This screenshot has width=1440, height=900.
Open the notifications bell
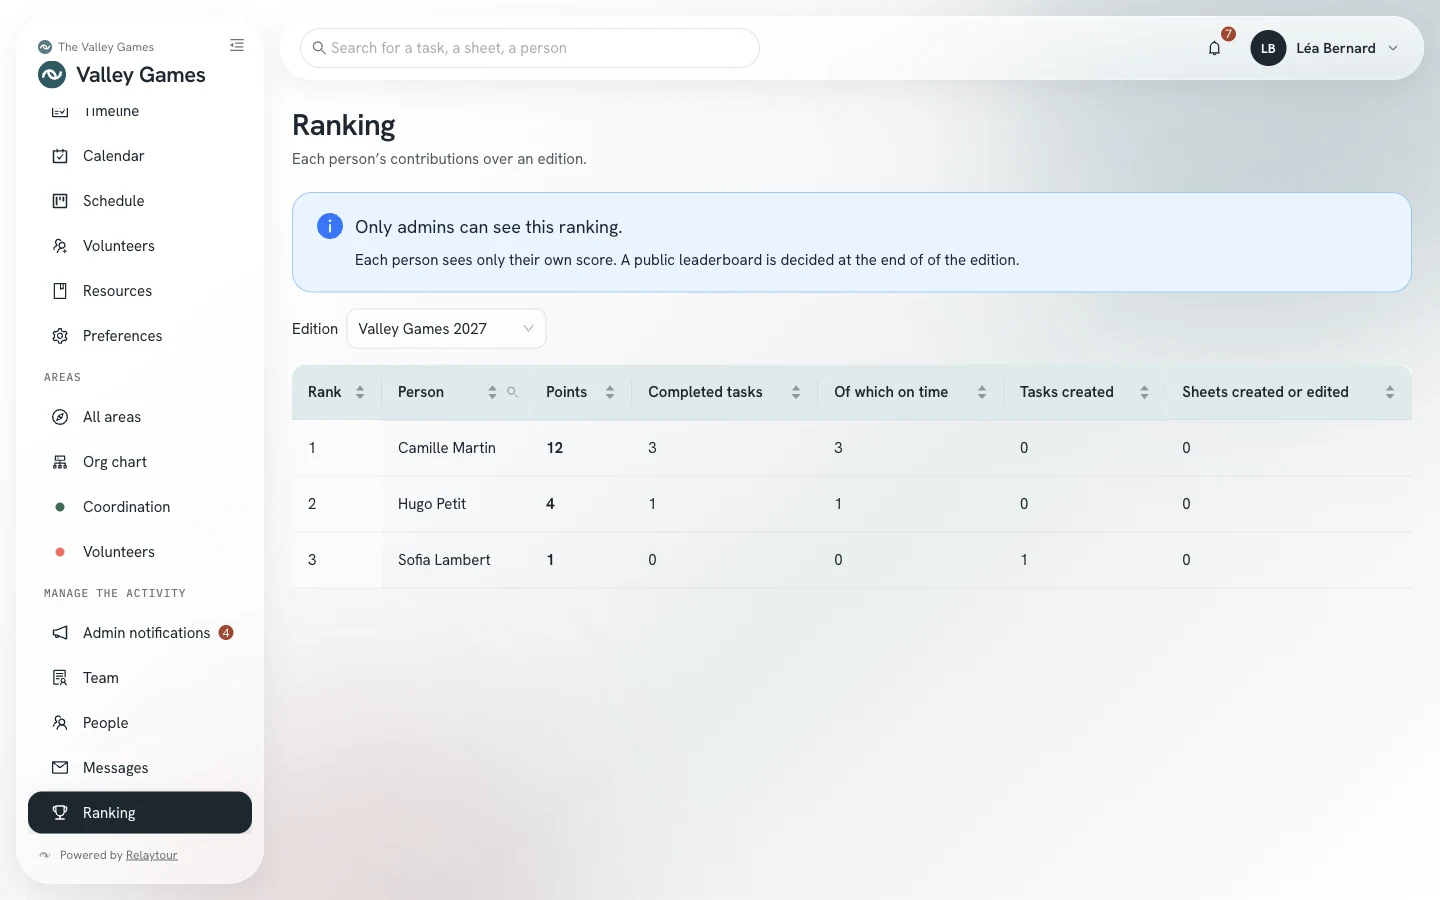point(1214,48)
